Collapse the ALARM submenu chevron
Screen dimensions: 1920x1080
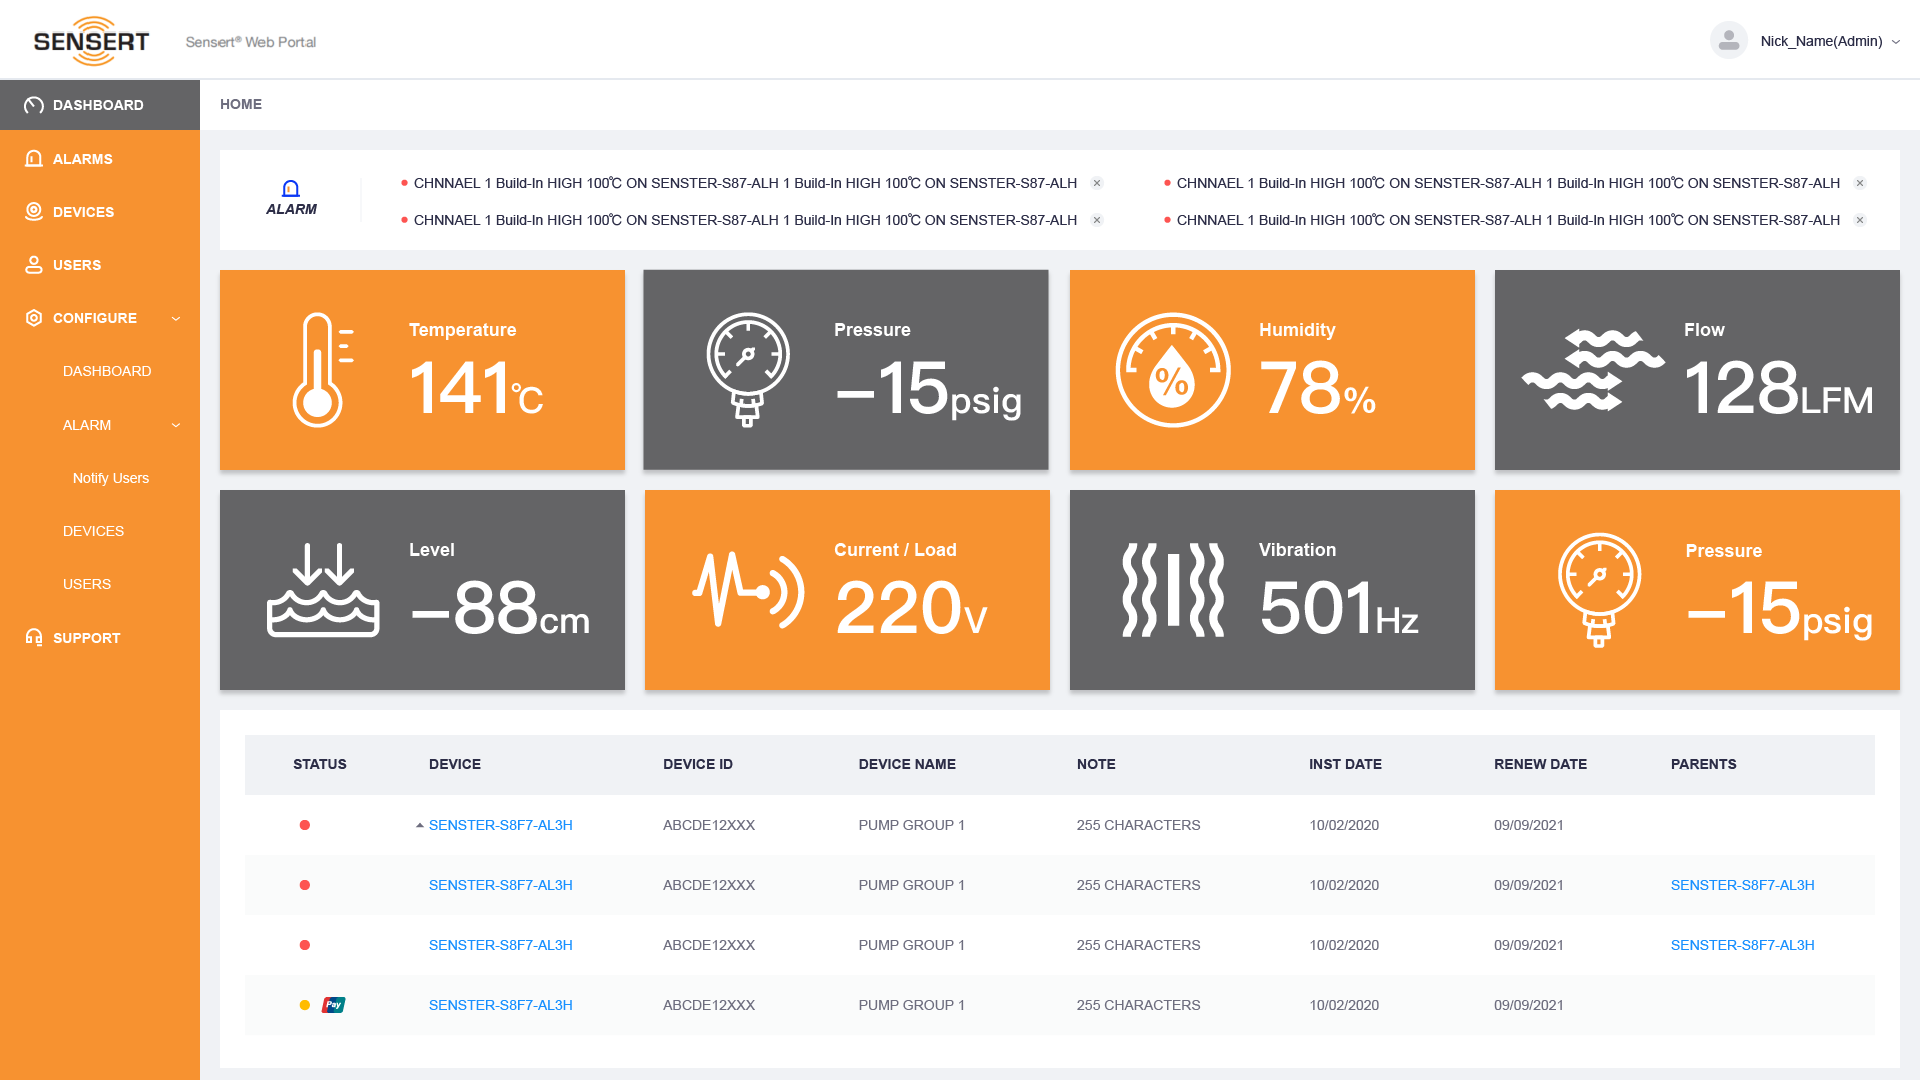click(176, 425)
